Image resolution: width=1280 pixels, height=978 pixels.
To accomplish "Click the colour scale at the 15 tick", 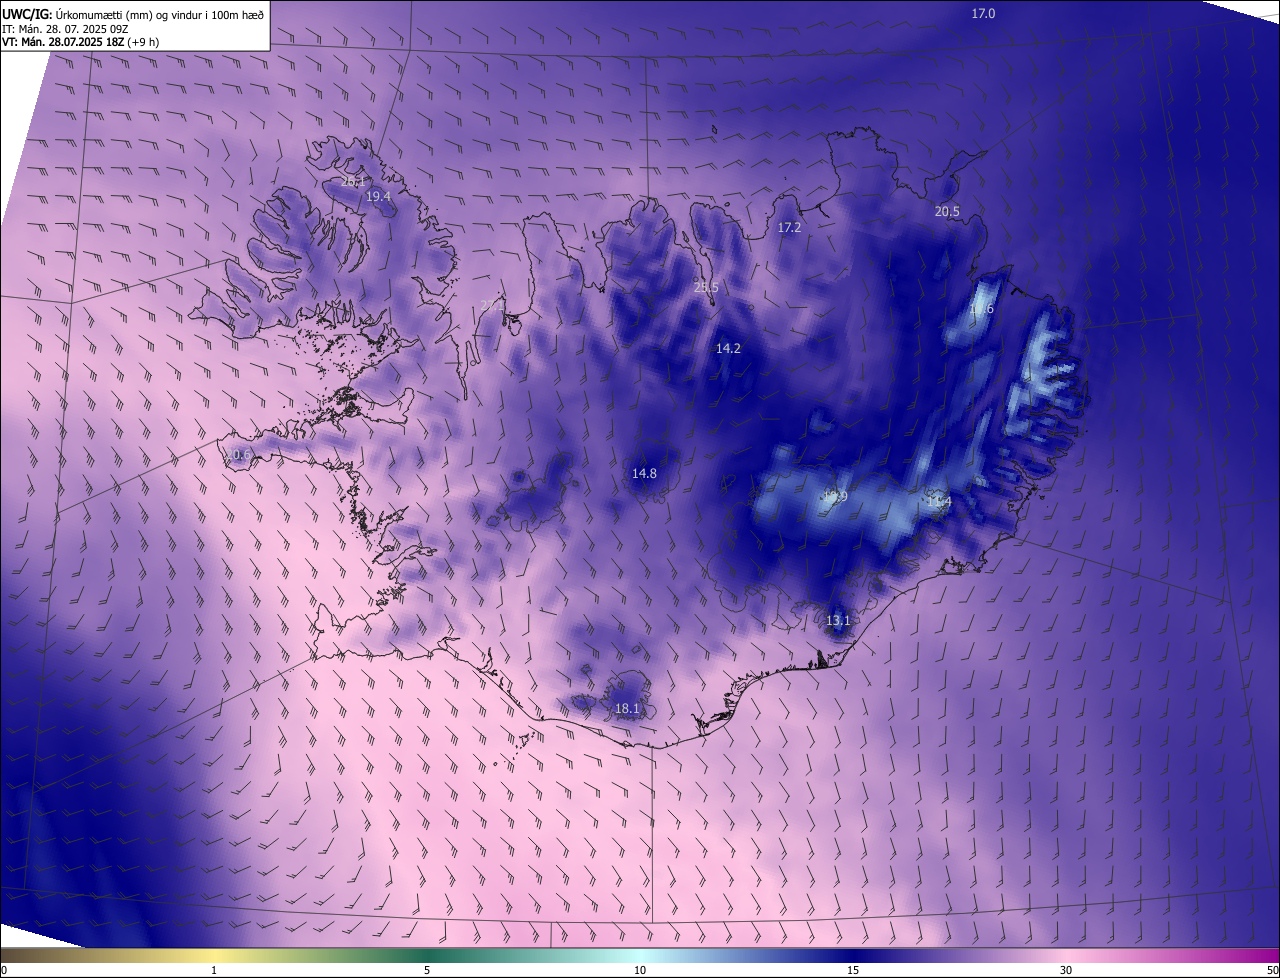I will coord(853,970).
